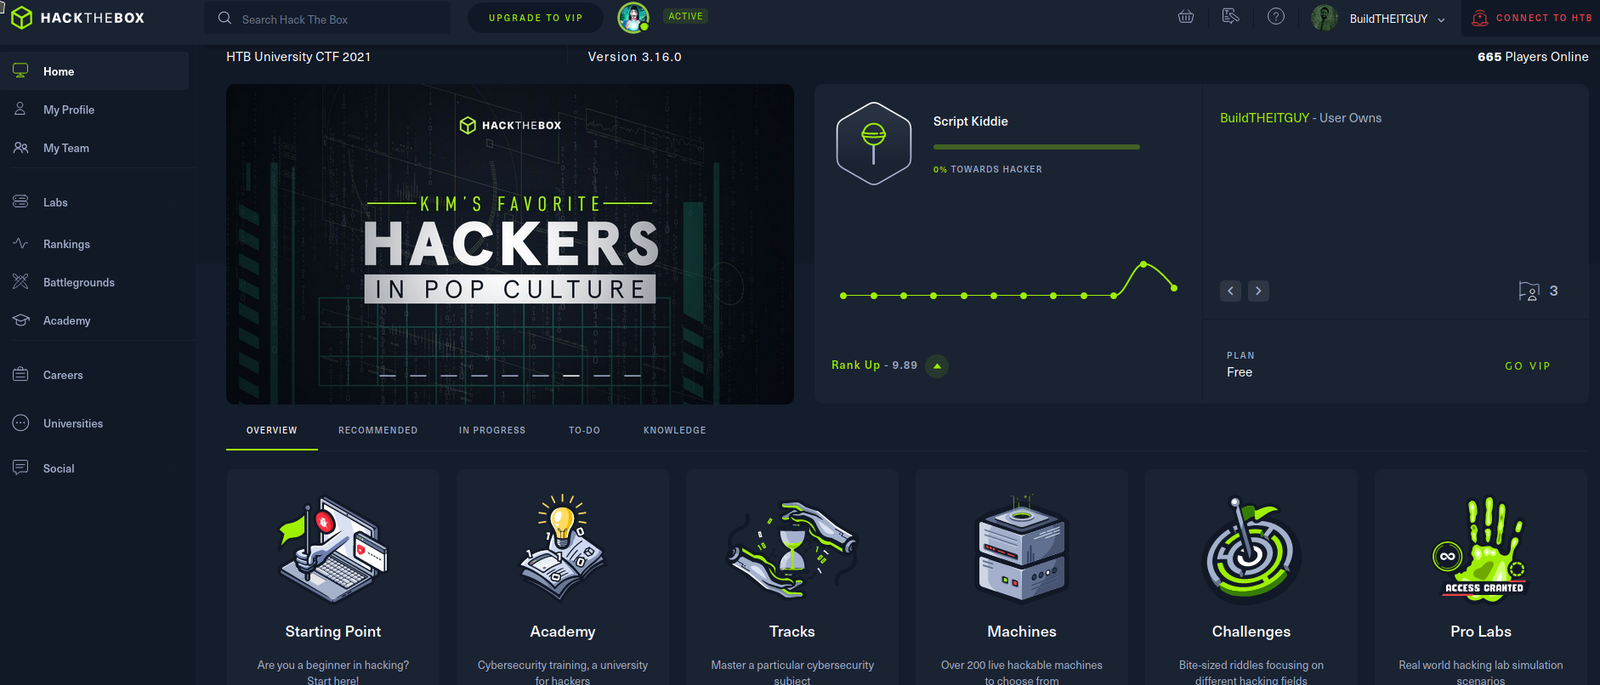The height and width of the screenshot is (685, 1600).
Task: Click the Version 3.16.0 text
Action: pos(635,57)
